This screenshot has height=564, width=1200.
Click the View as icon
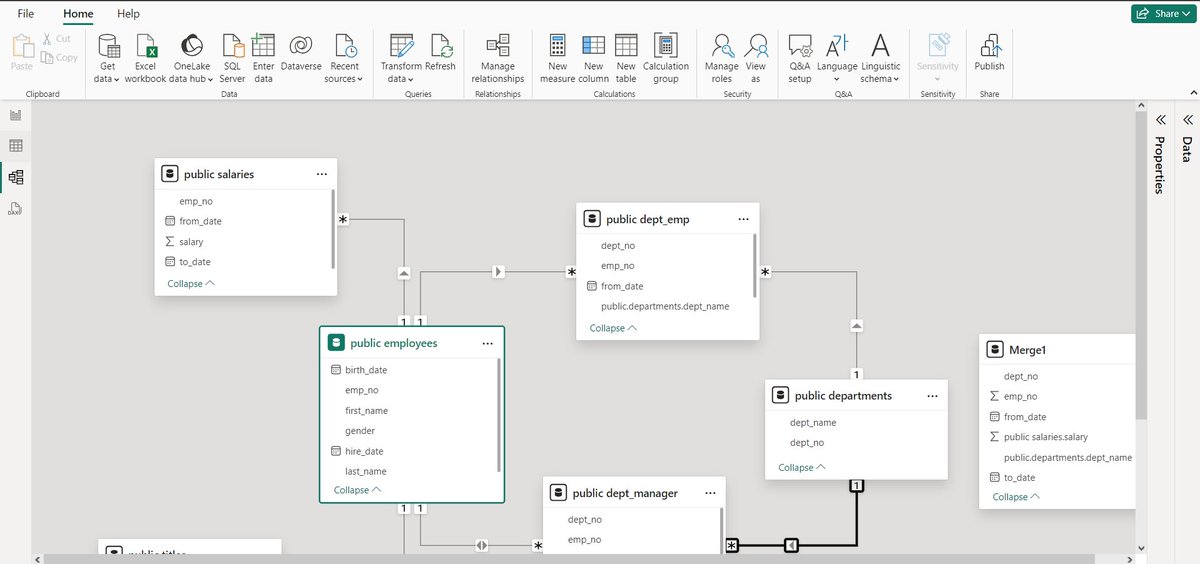coord(756,45)
